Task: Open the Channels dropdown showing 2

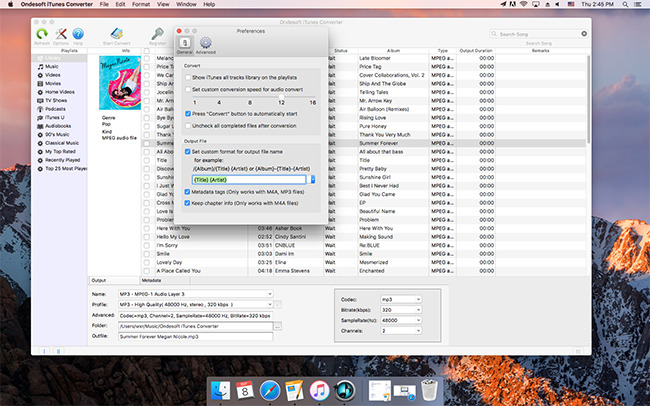Action: click(x=401, y=331)
